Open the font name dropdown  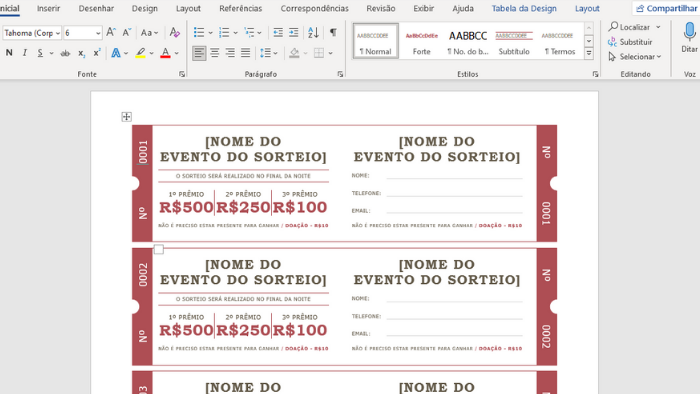(58, 33)
